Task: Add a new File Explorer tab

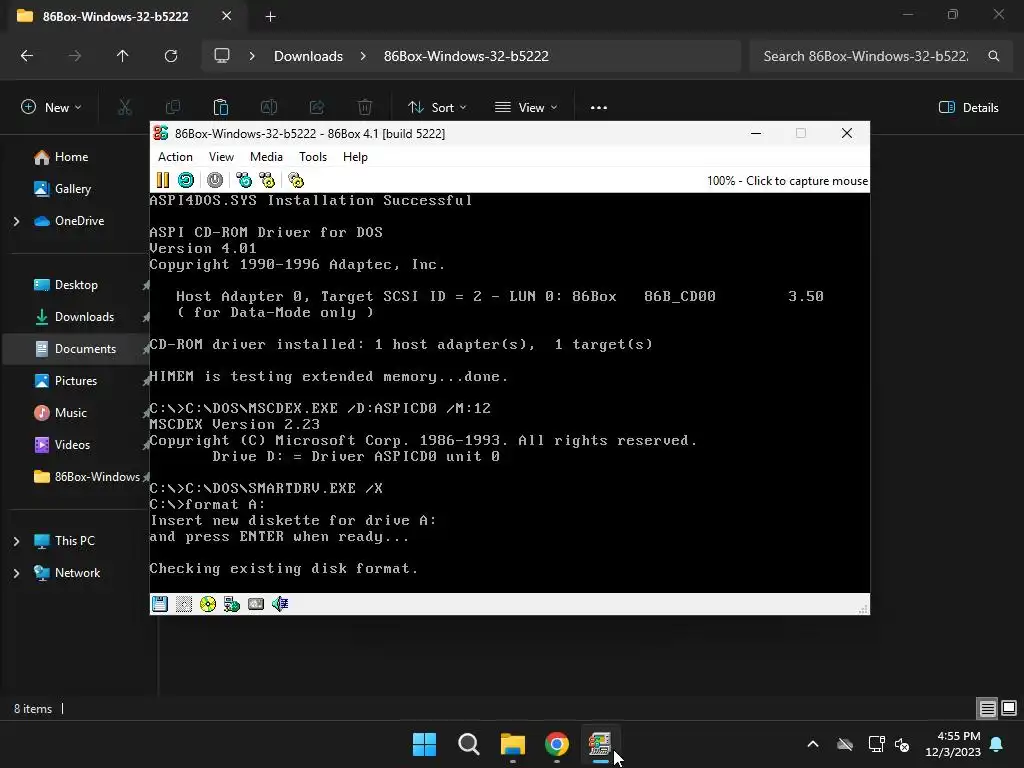Action: pyautogui.click(x=271, y=16)
